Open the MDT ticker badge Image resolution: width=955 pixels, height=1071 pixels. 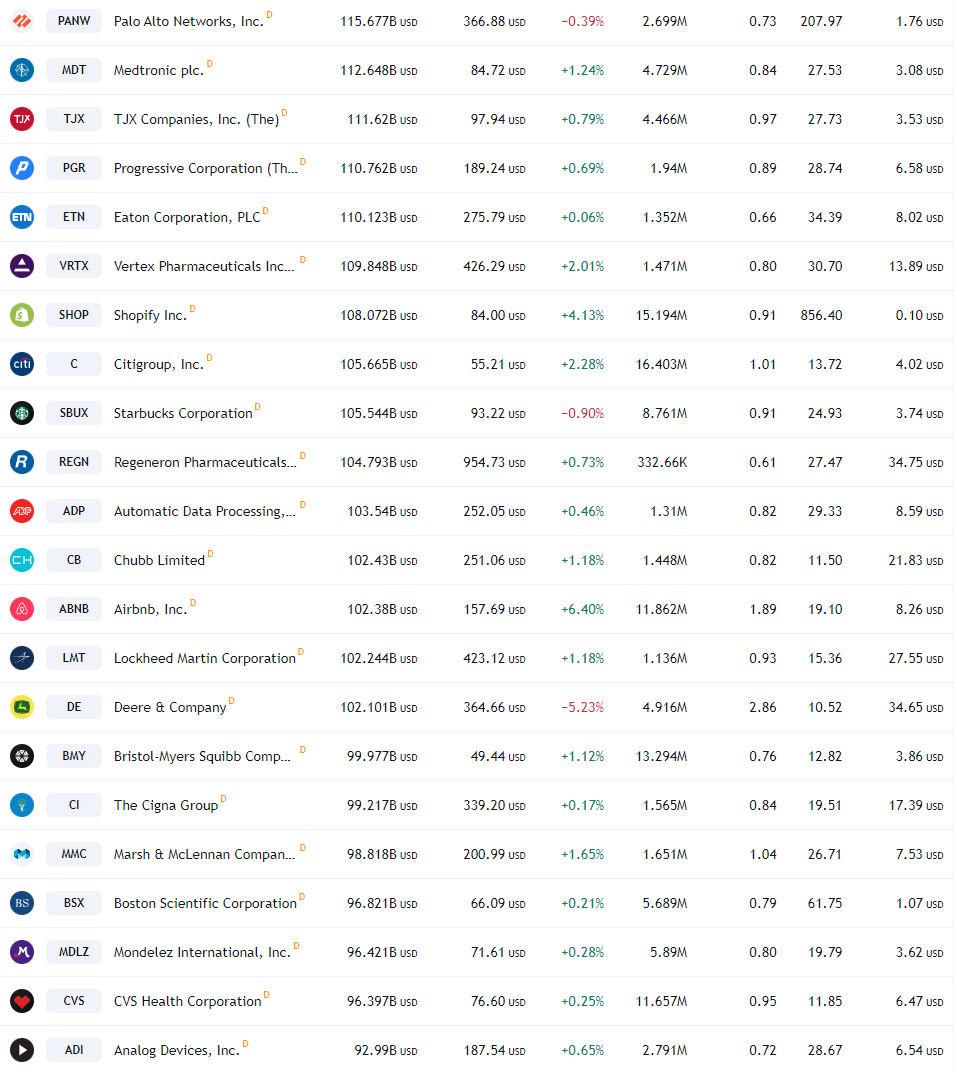pyautogui.click(x=74, y=70)
